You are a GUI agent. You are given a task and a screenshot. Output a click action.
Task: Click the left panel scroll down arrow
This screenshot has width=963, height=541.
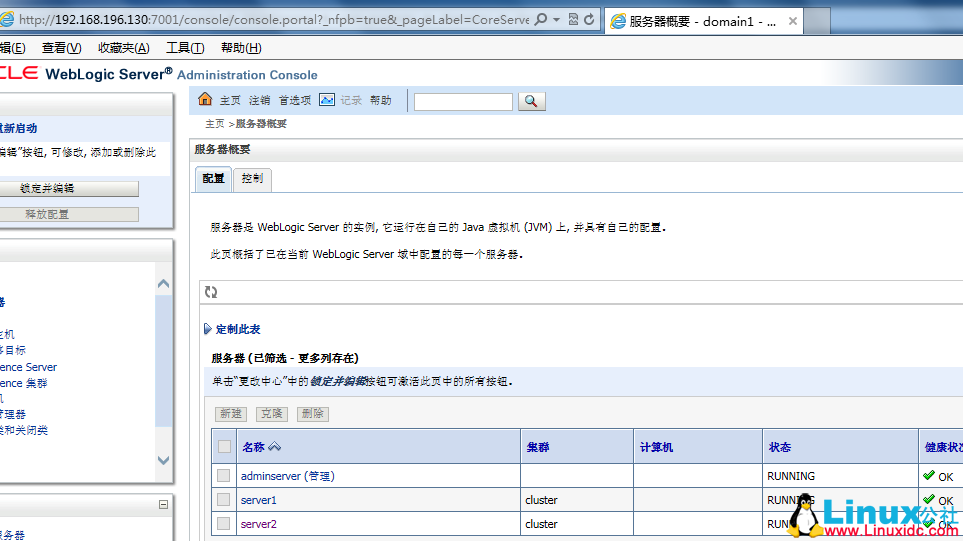[x=163, y=460]
